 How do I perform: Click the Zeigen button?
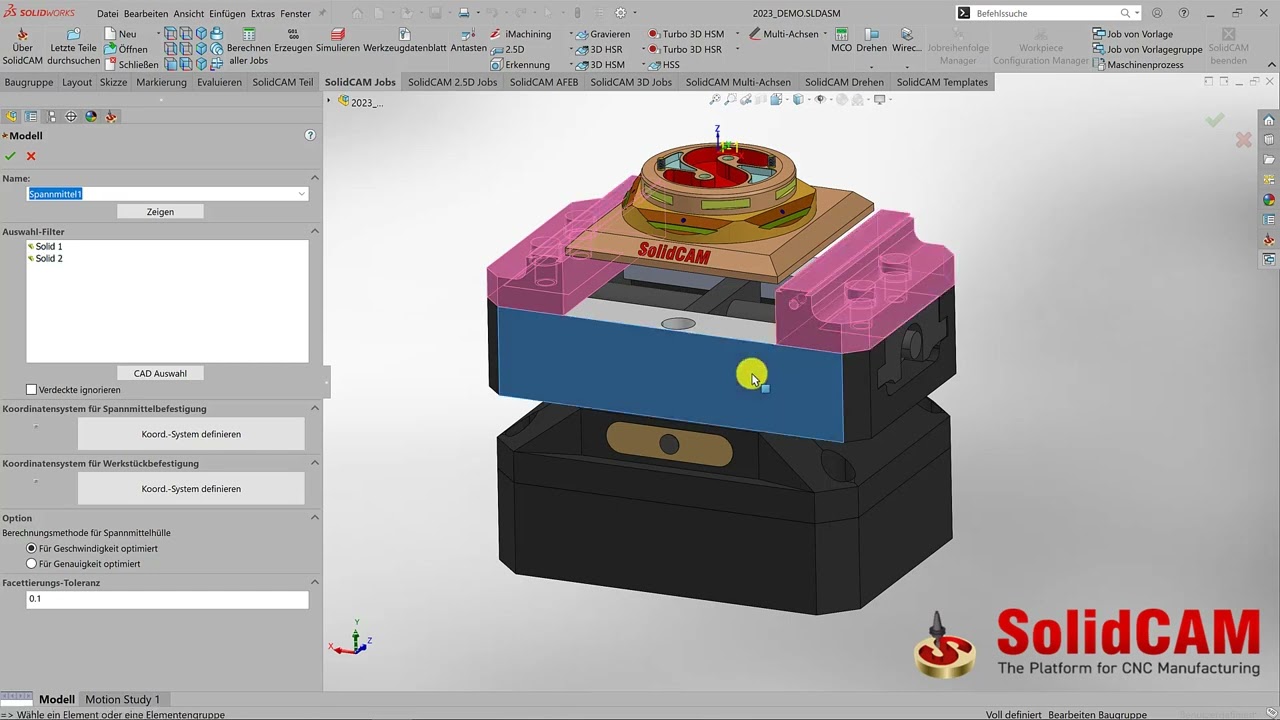(160, 212)
